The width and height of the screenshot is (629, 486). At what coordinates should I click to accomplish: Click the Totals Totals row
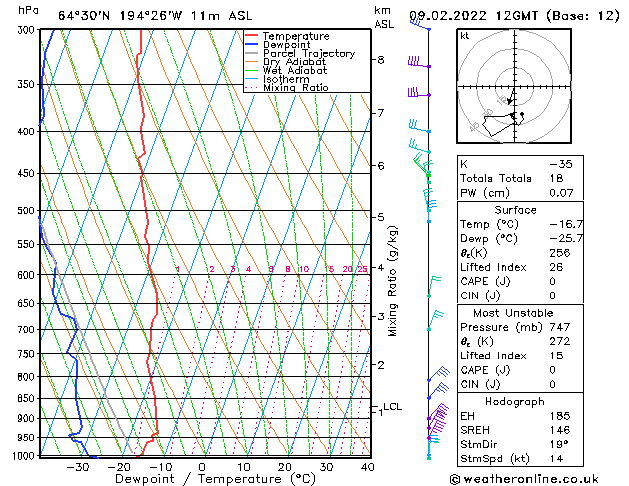[x=520, y=178]
